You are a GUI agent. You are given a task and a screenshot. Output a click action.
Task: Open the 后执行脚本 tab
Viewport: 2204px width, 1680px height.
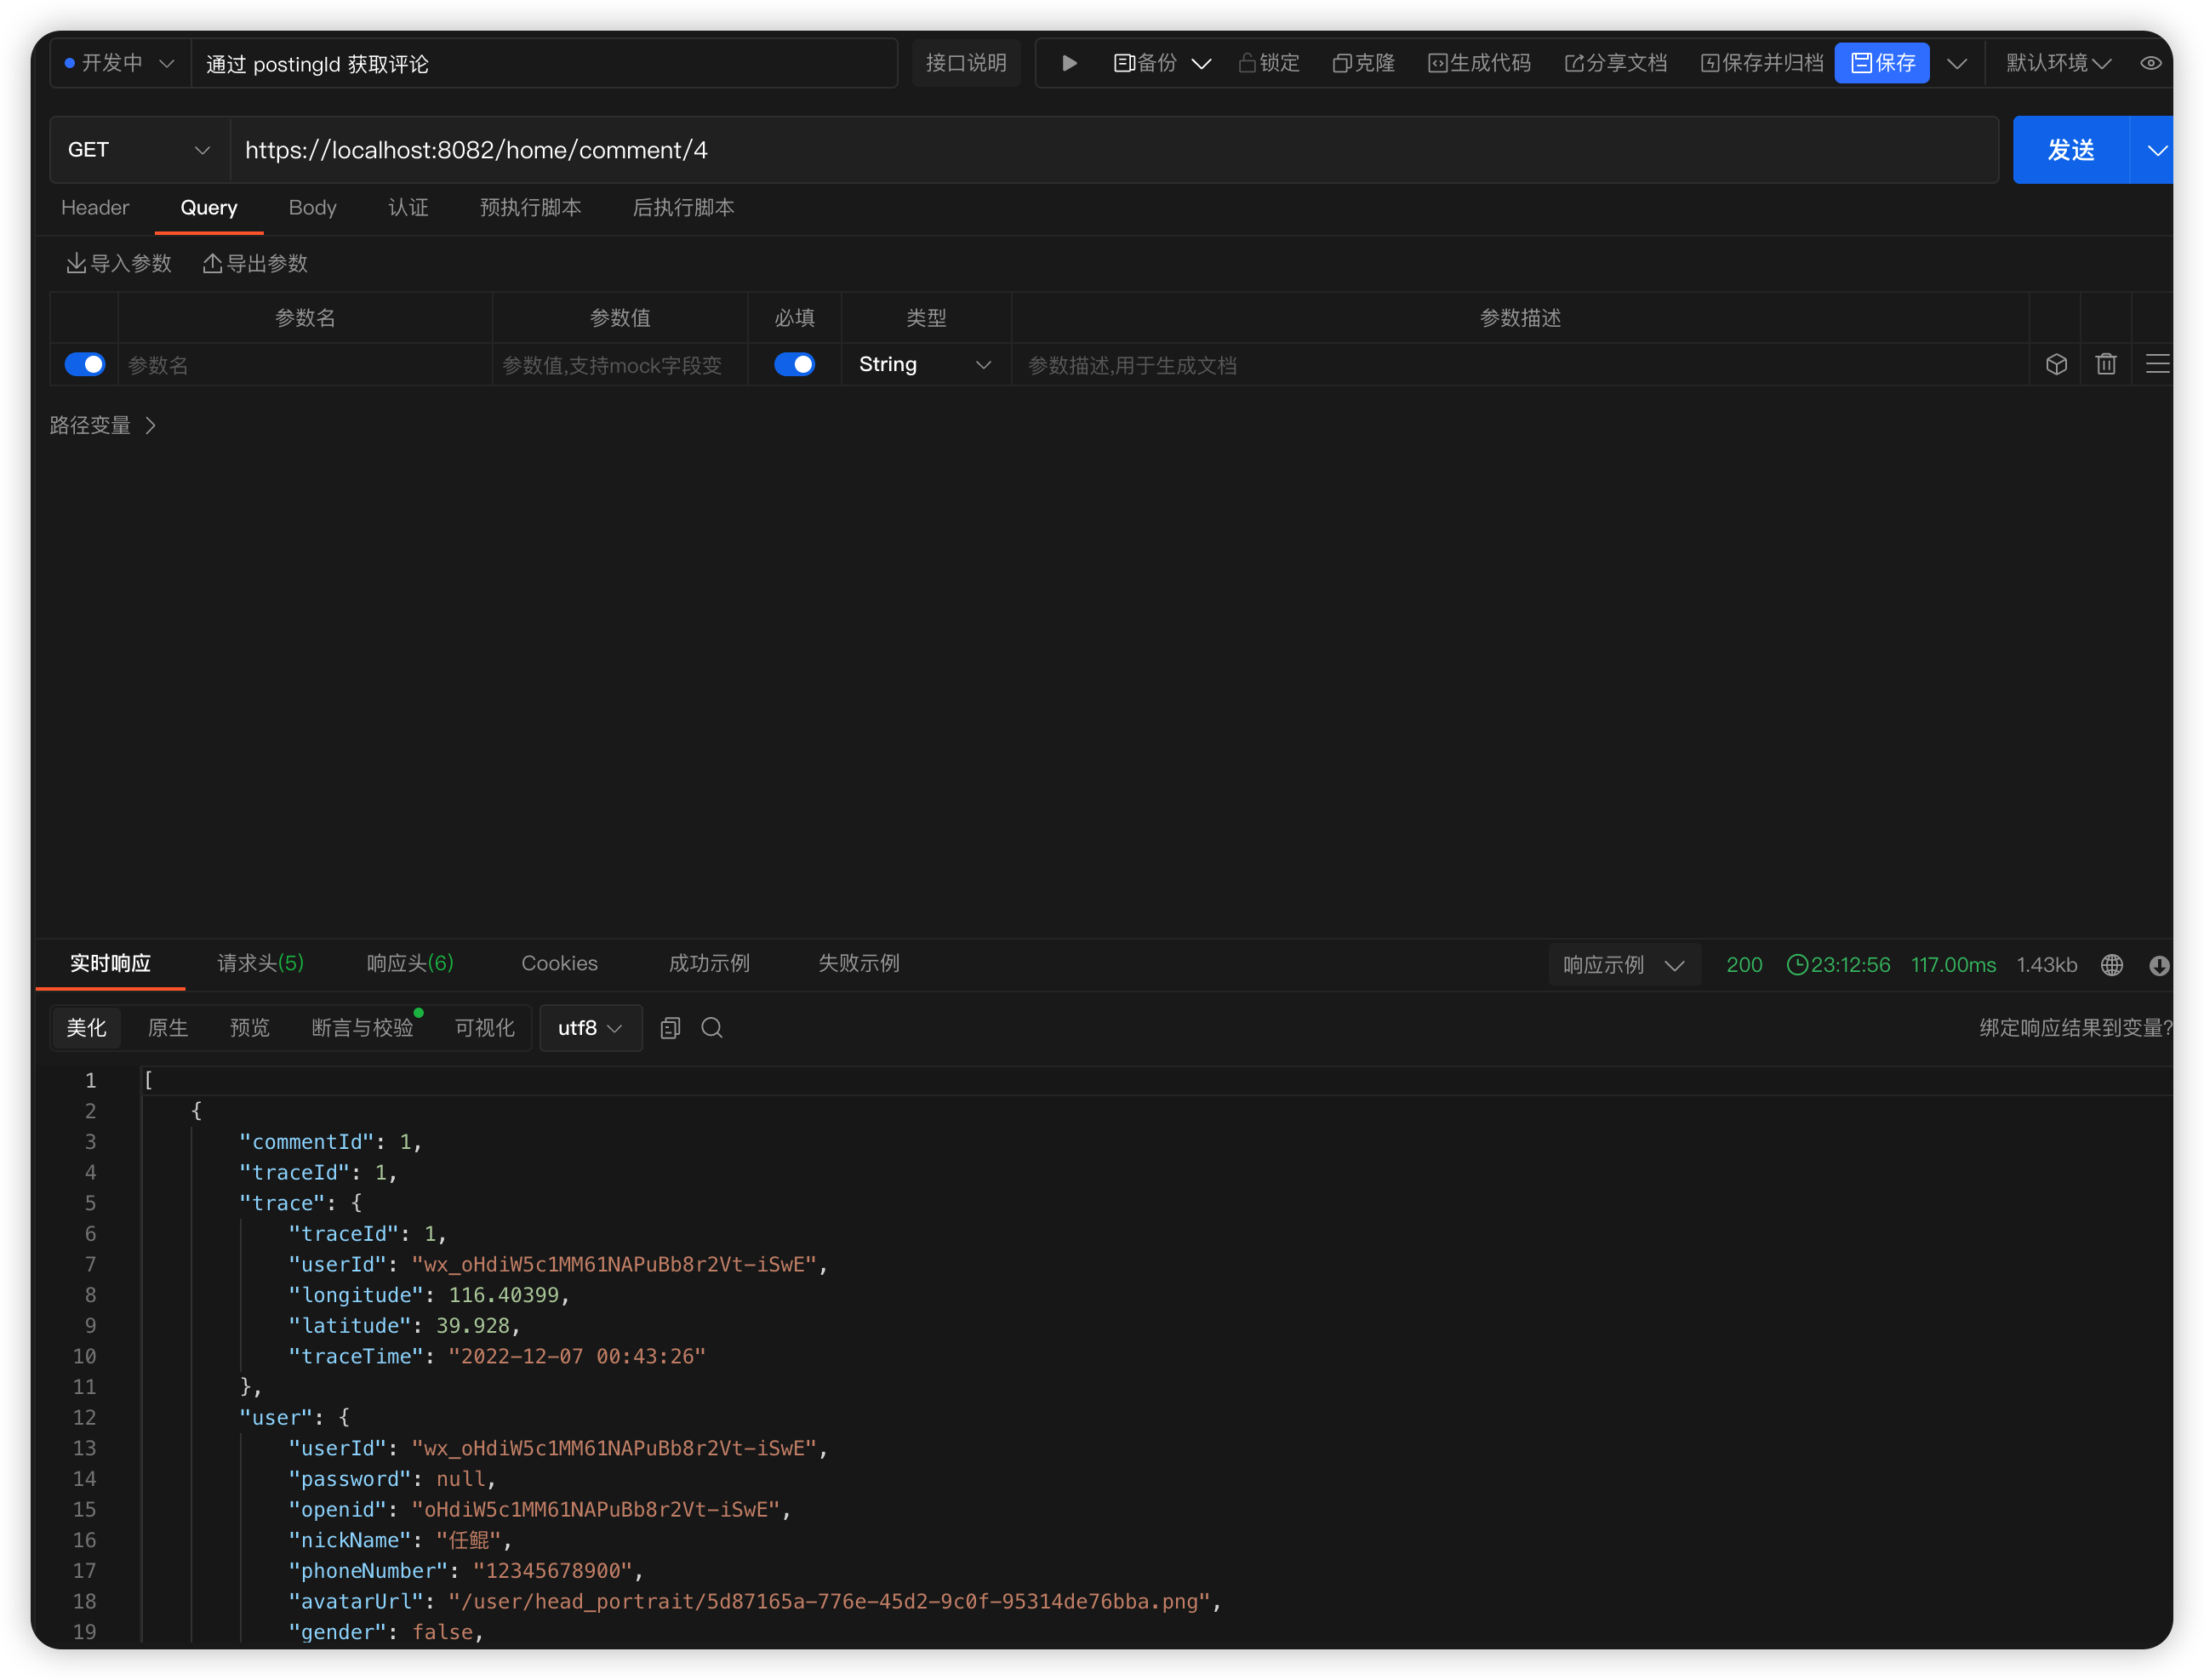coord(684,208)
